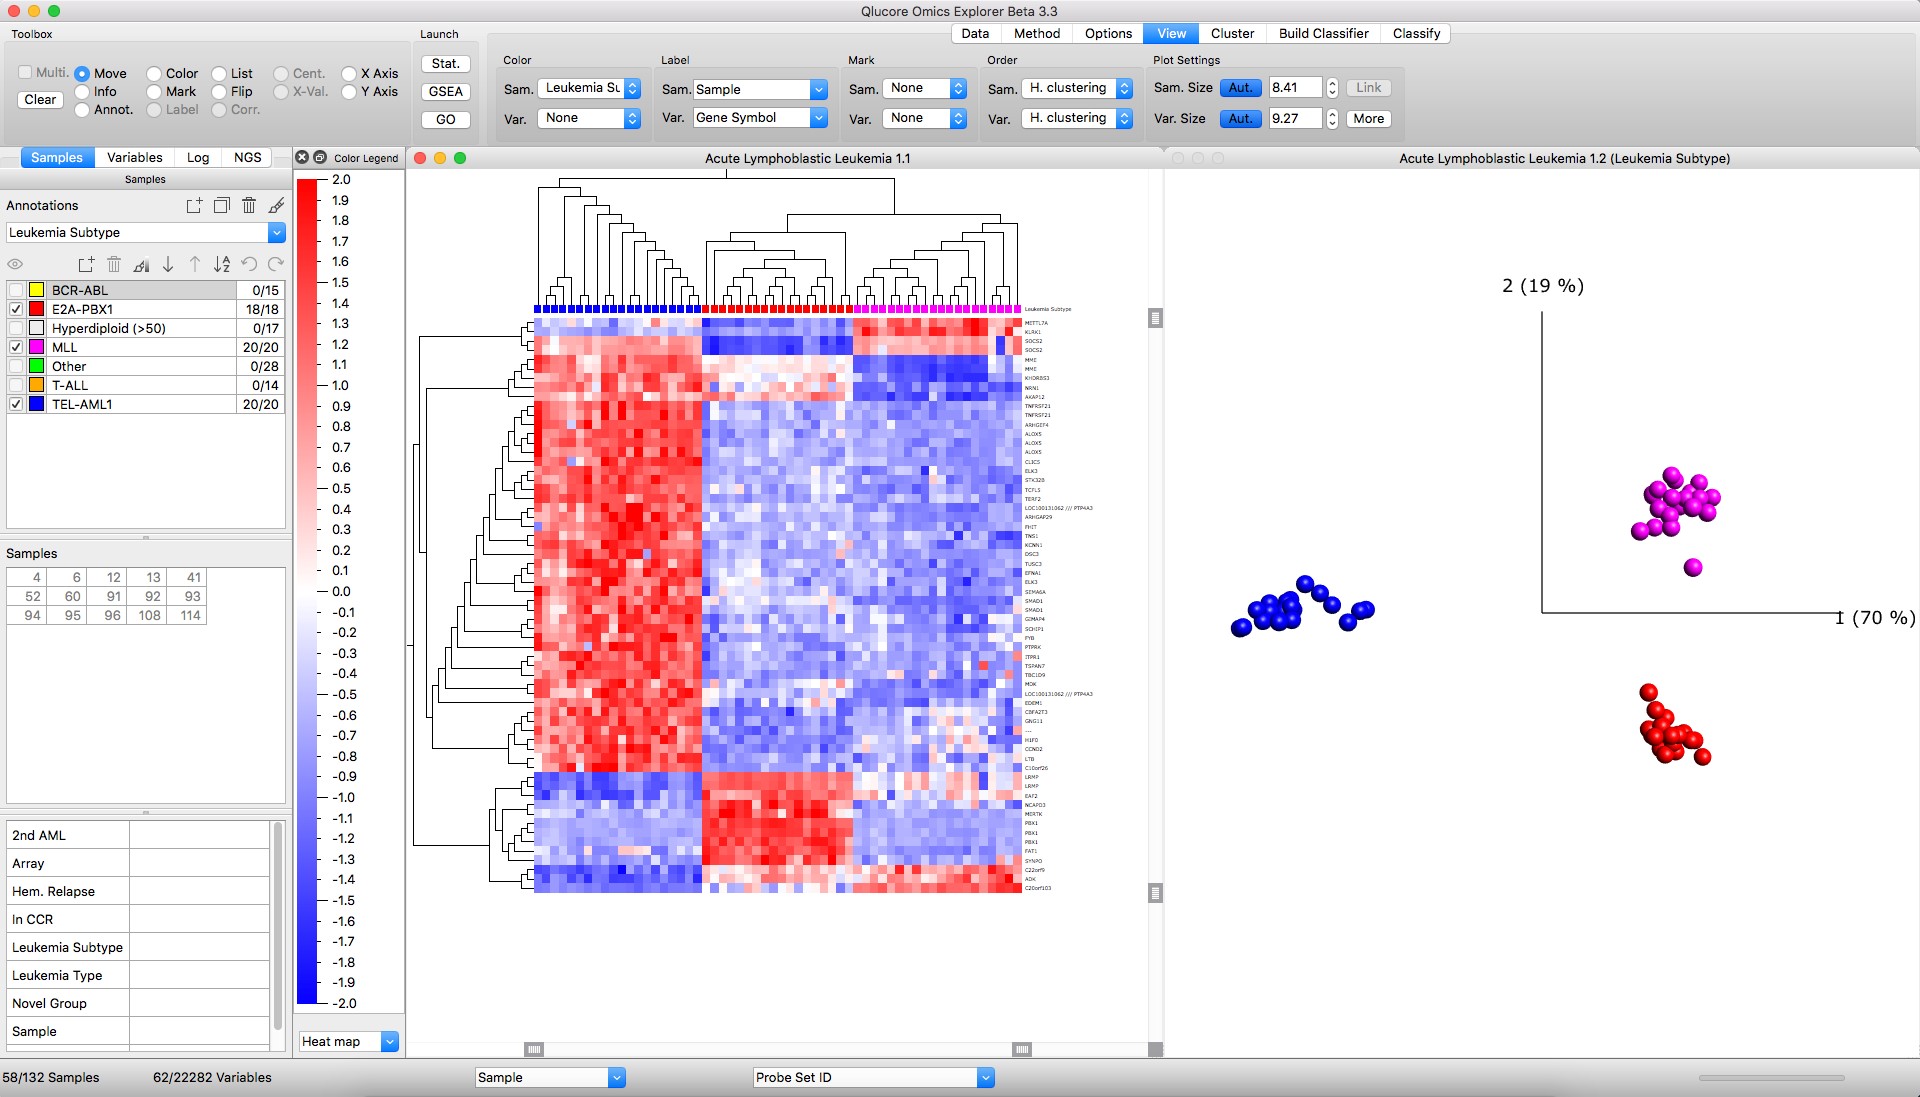Viewport: 1920px width, 1097px height.
Task: Uncheck the E2A-PBX1 category checkbox
Action: point(16,309)
